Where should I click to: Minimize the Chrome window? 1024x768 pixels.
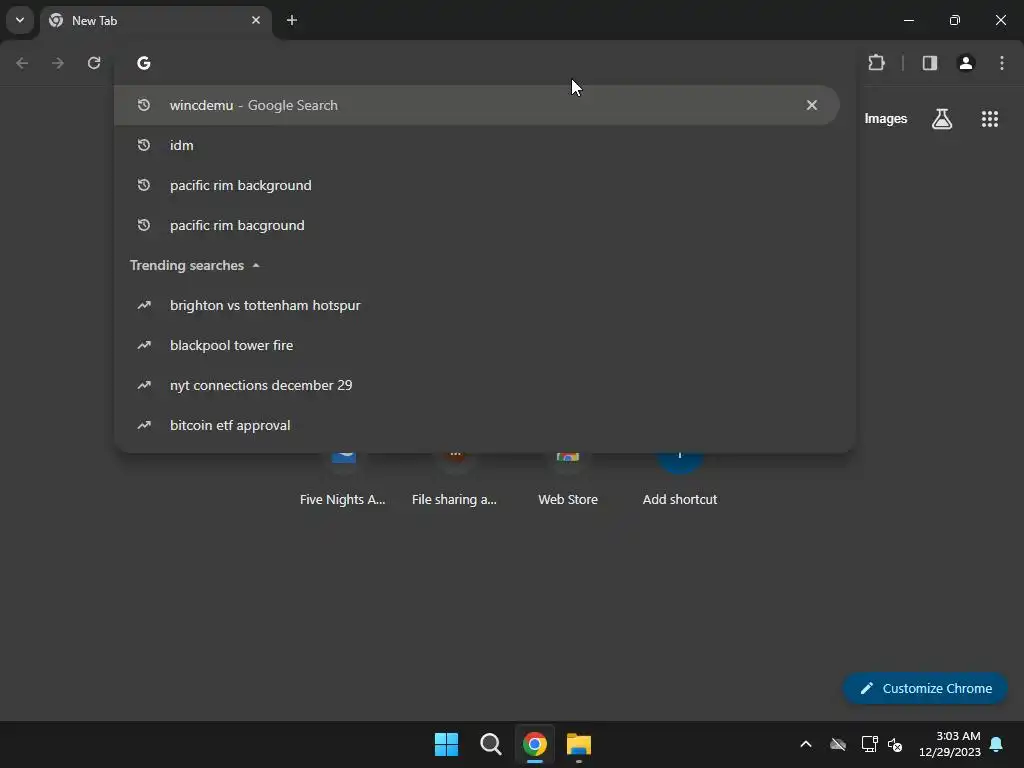tap(908, 20)
